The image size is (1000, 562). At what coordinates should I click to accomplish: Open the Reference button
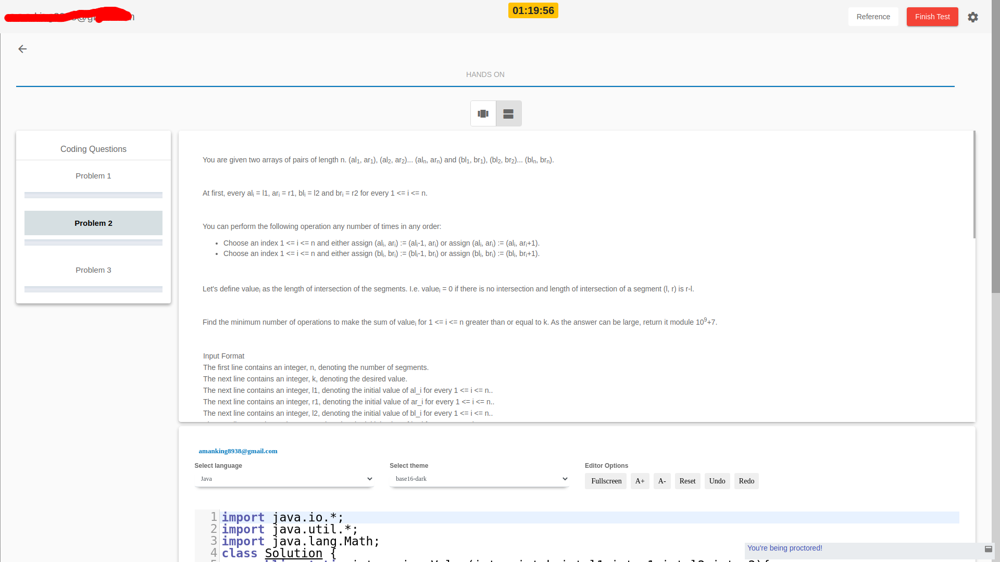(872, 17)
